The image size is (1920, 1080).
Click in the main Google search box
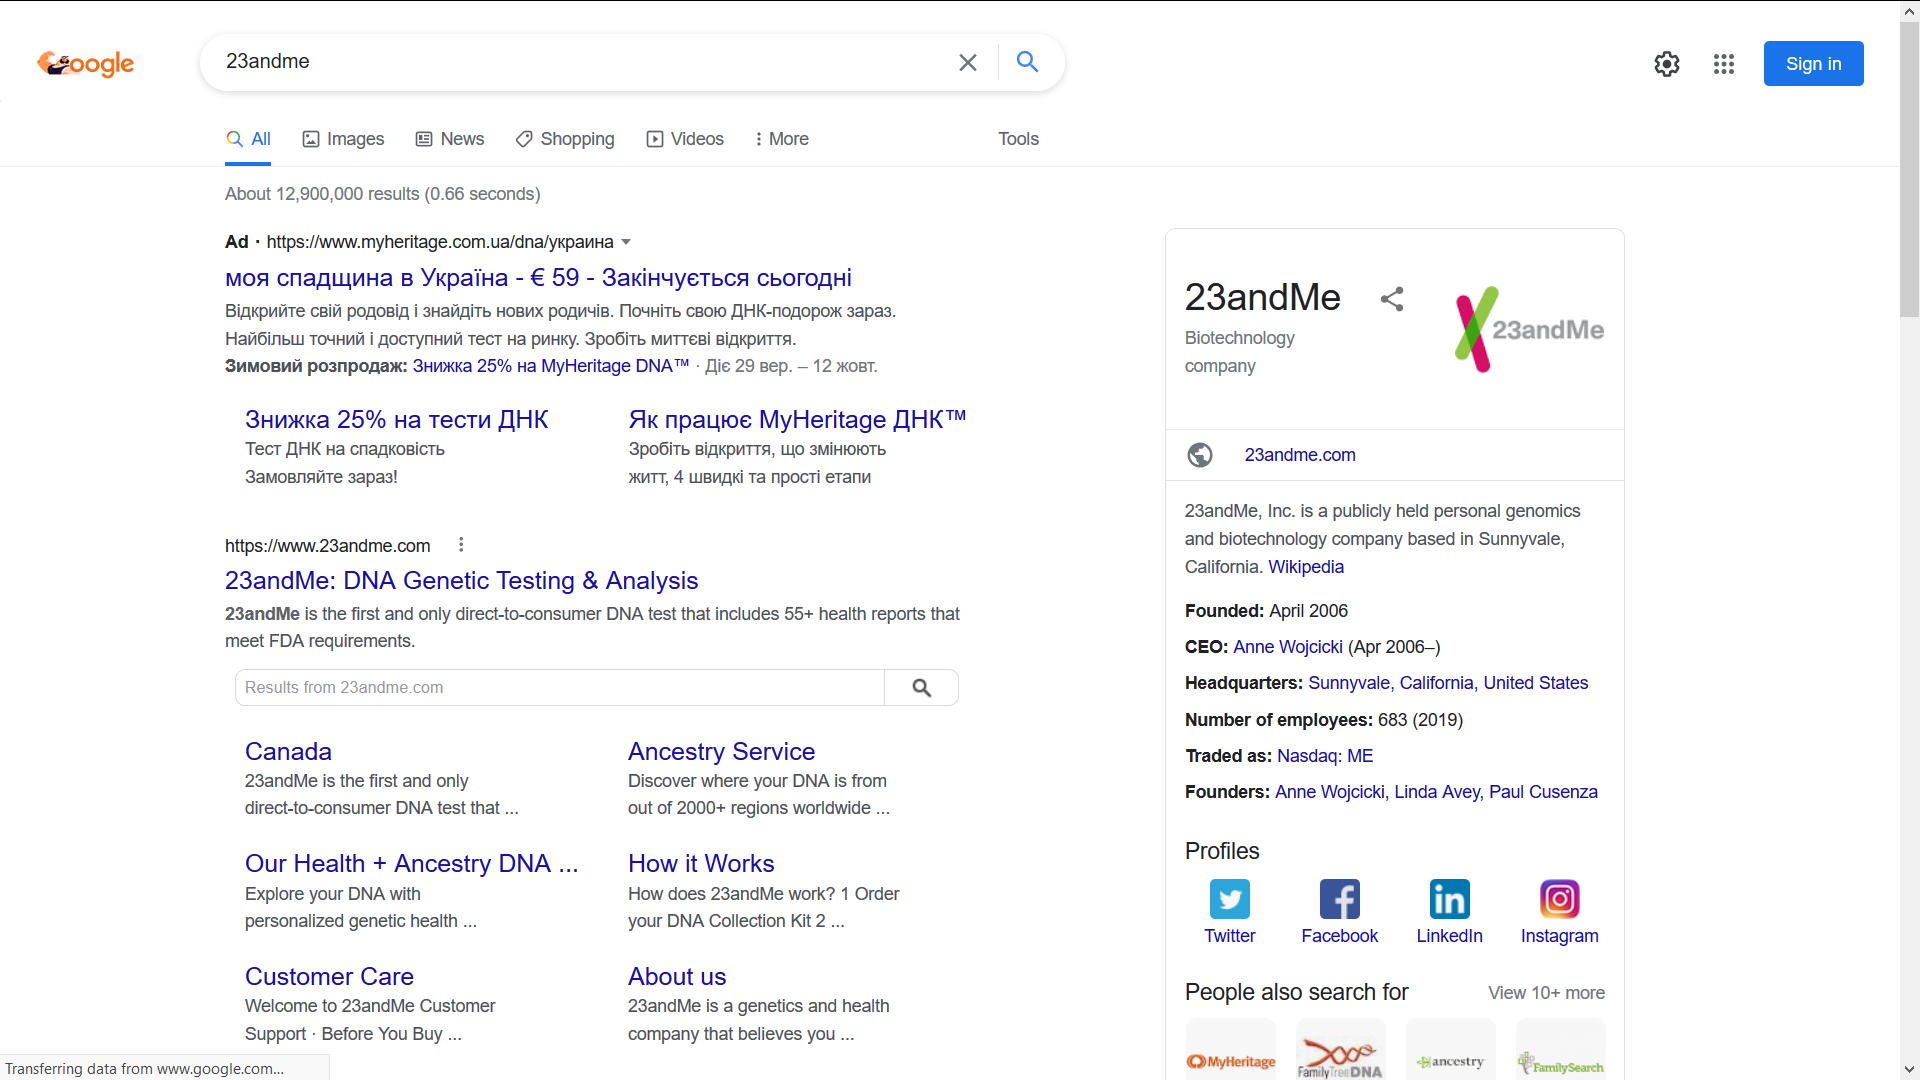(580, 62)
